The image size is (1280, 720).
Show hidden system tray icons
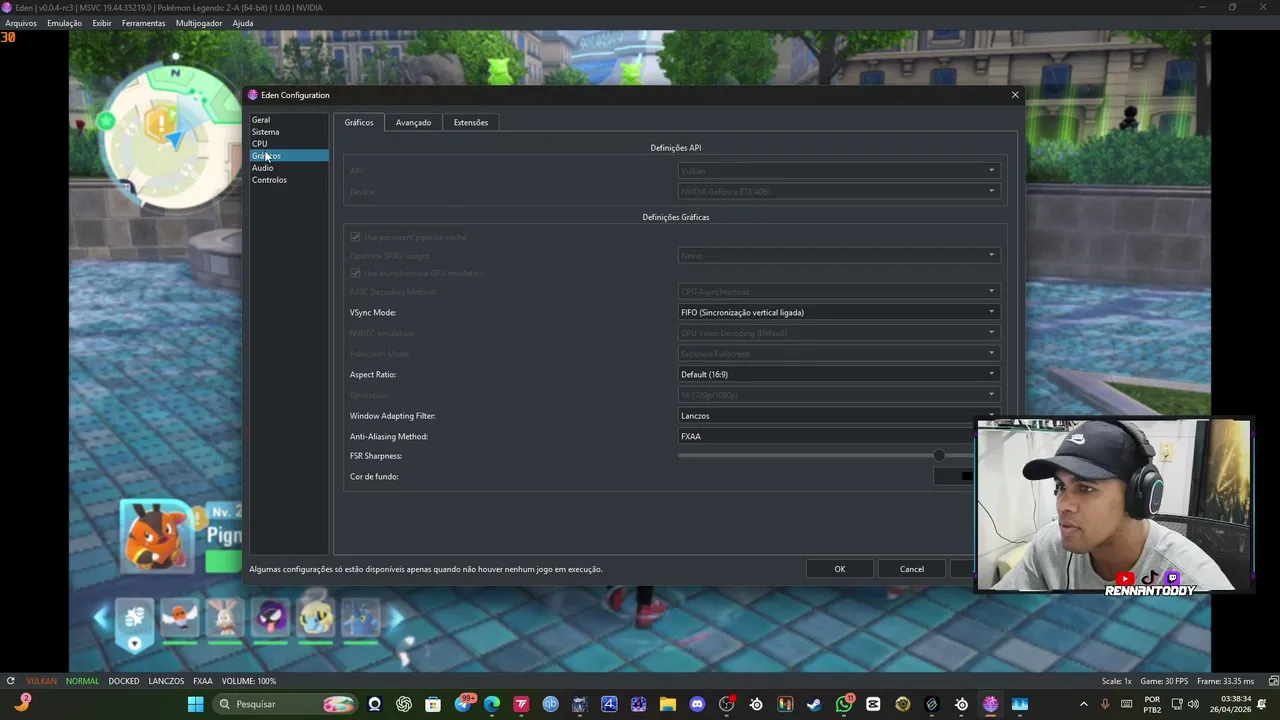point(1083,704)
